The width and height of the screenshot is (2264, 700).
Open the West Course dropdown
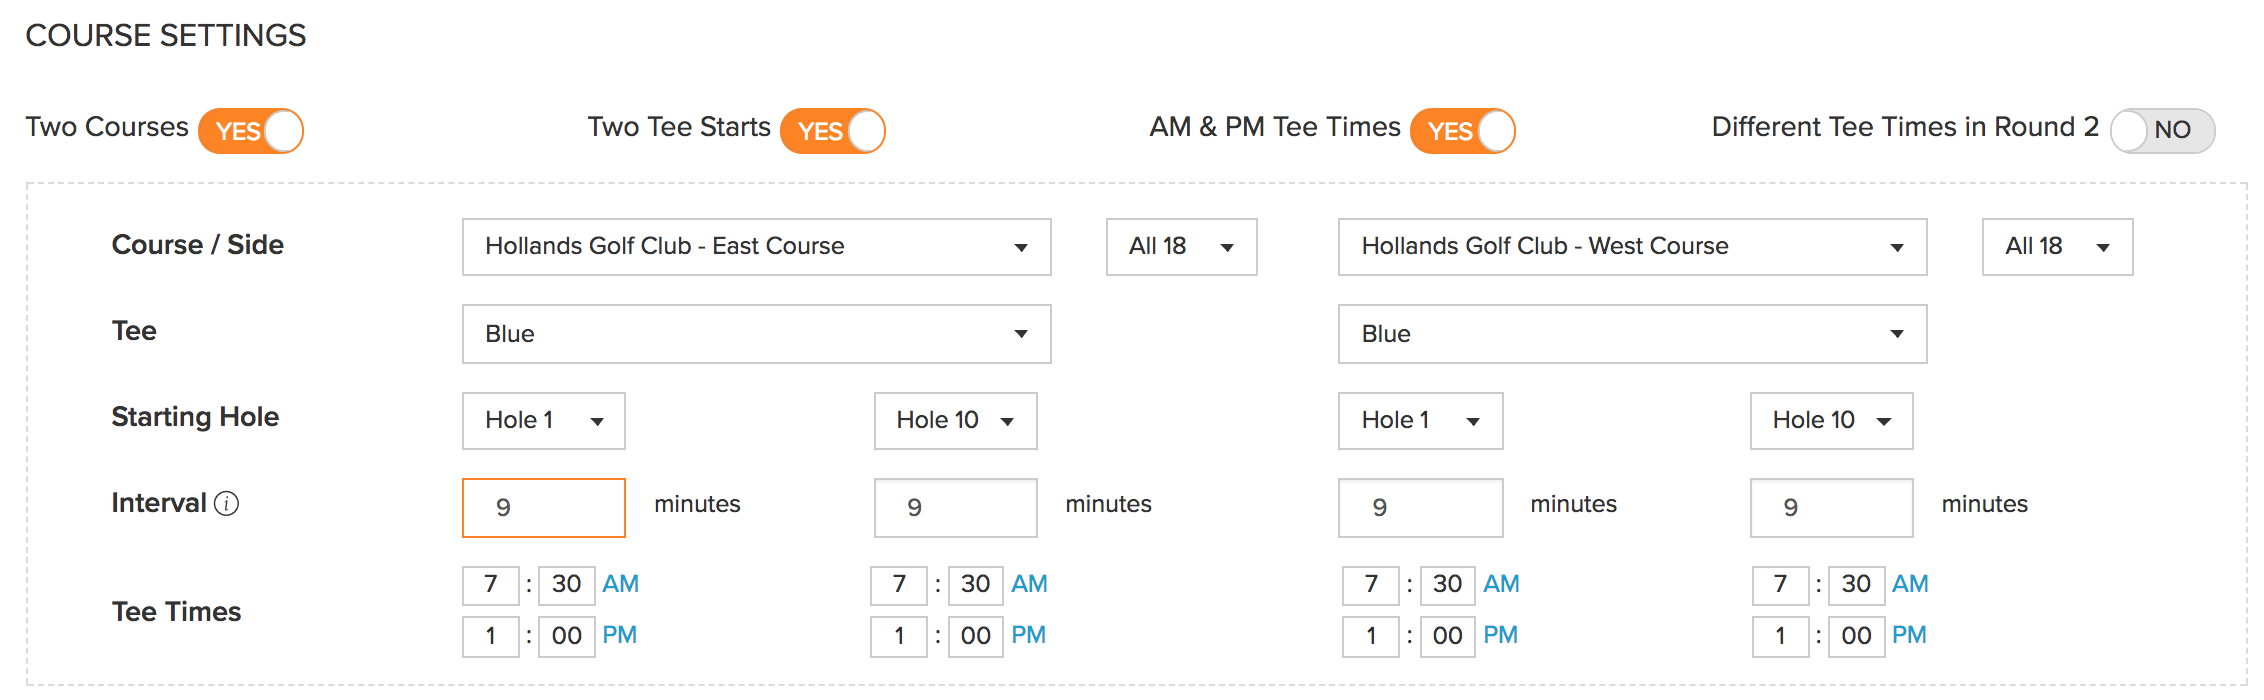[x=1633, y=247]
